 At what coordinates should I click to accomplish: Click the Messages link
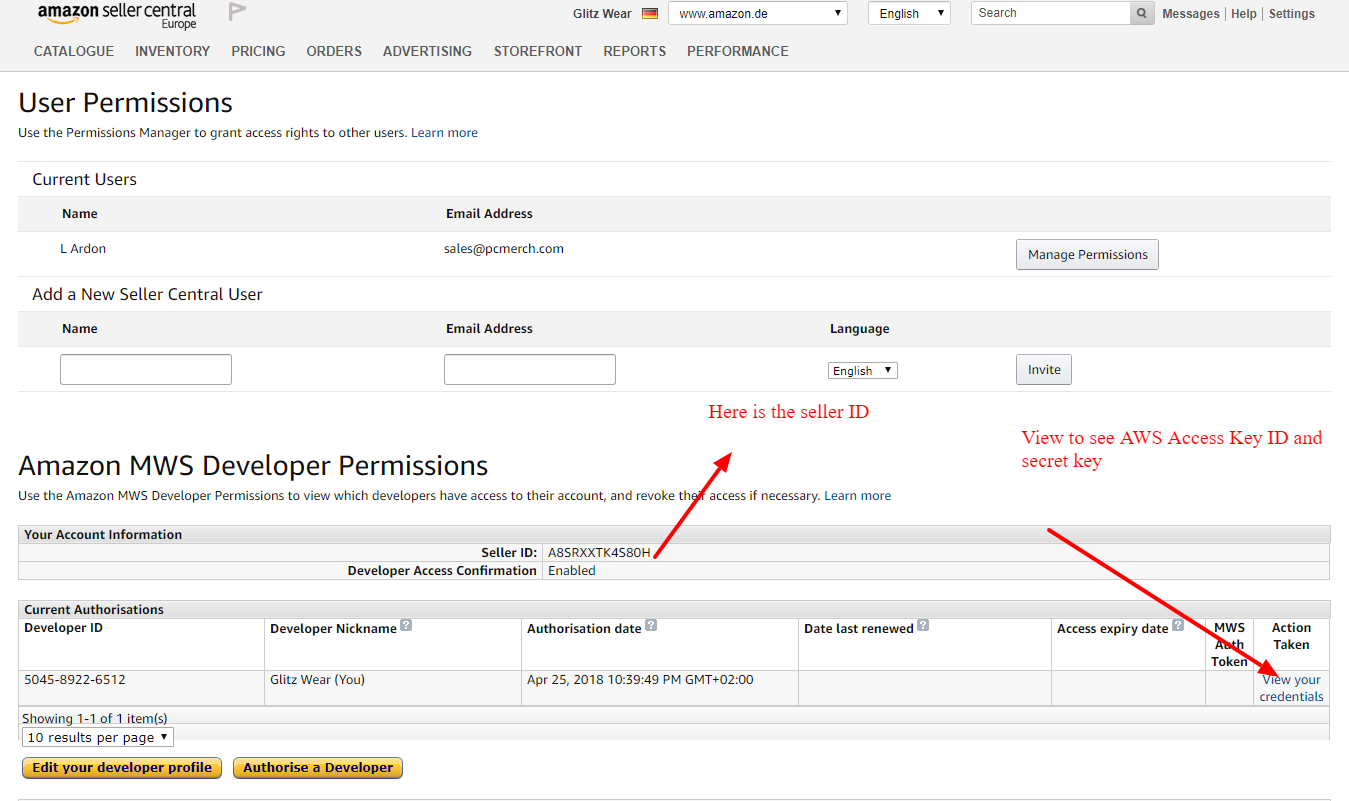tap(1191, 14)
